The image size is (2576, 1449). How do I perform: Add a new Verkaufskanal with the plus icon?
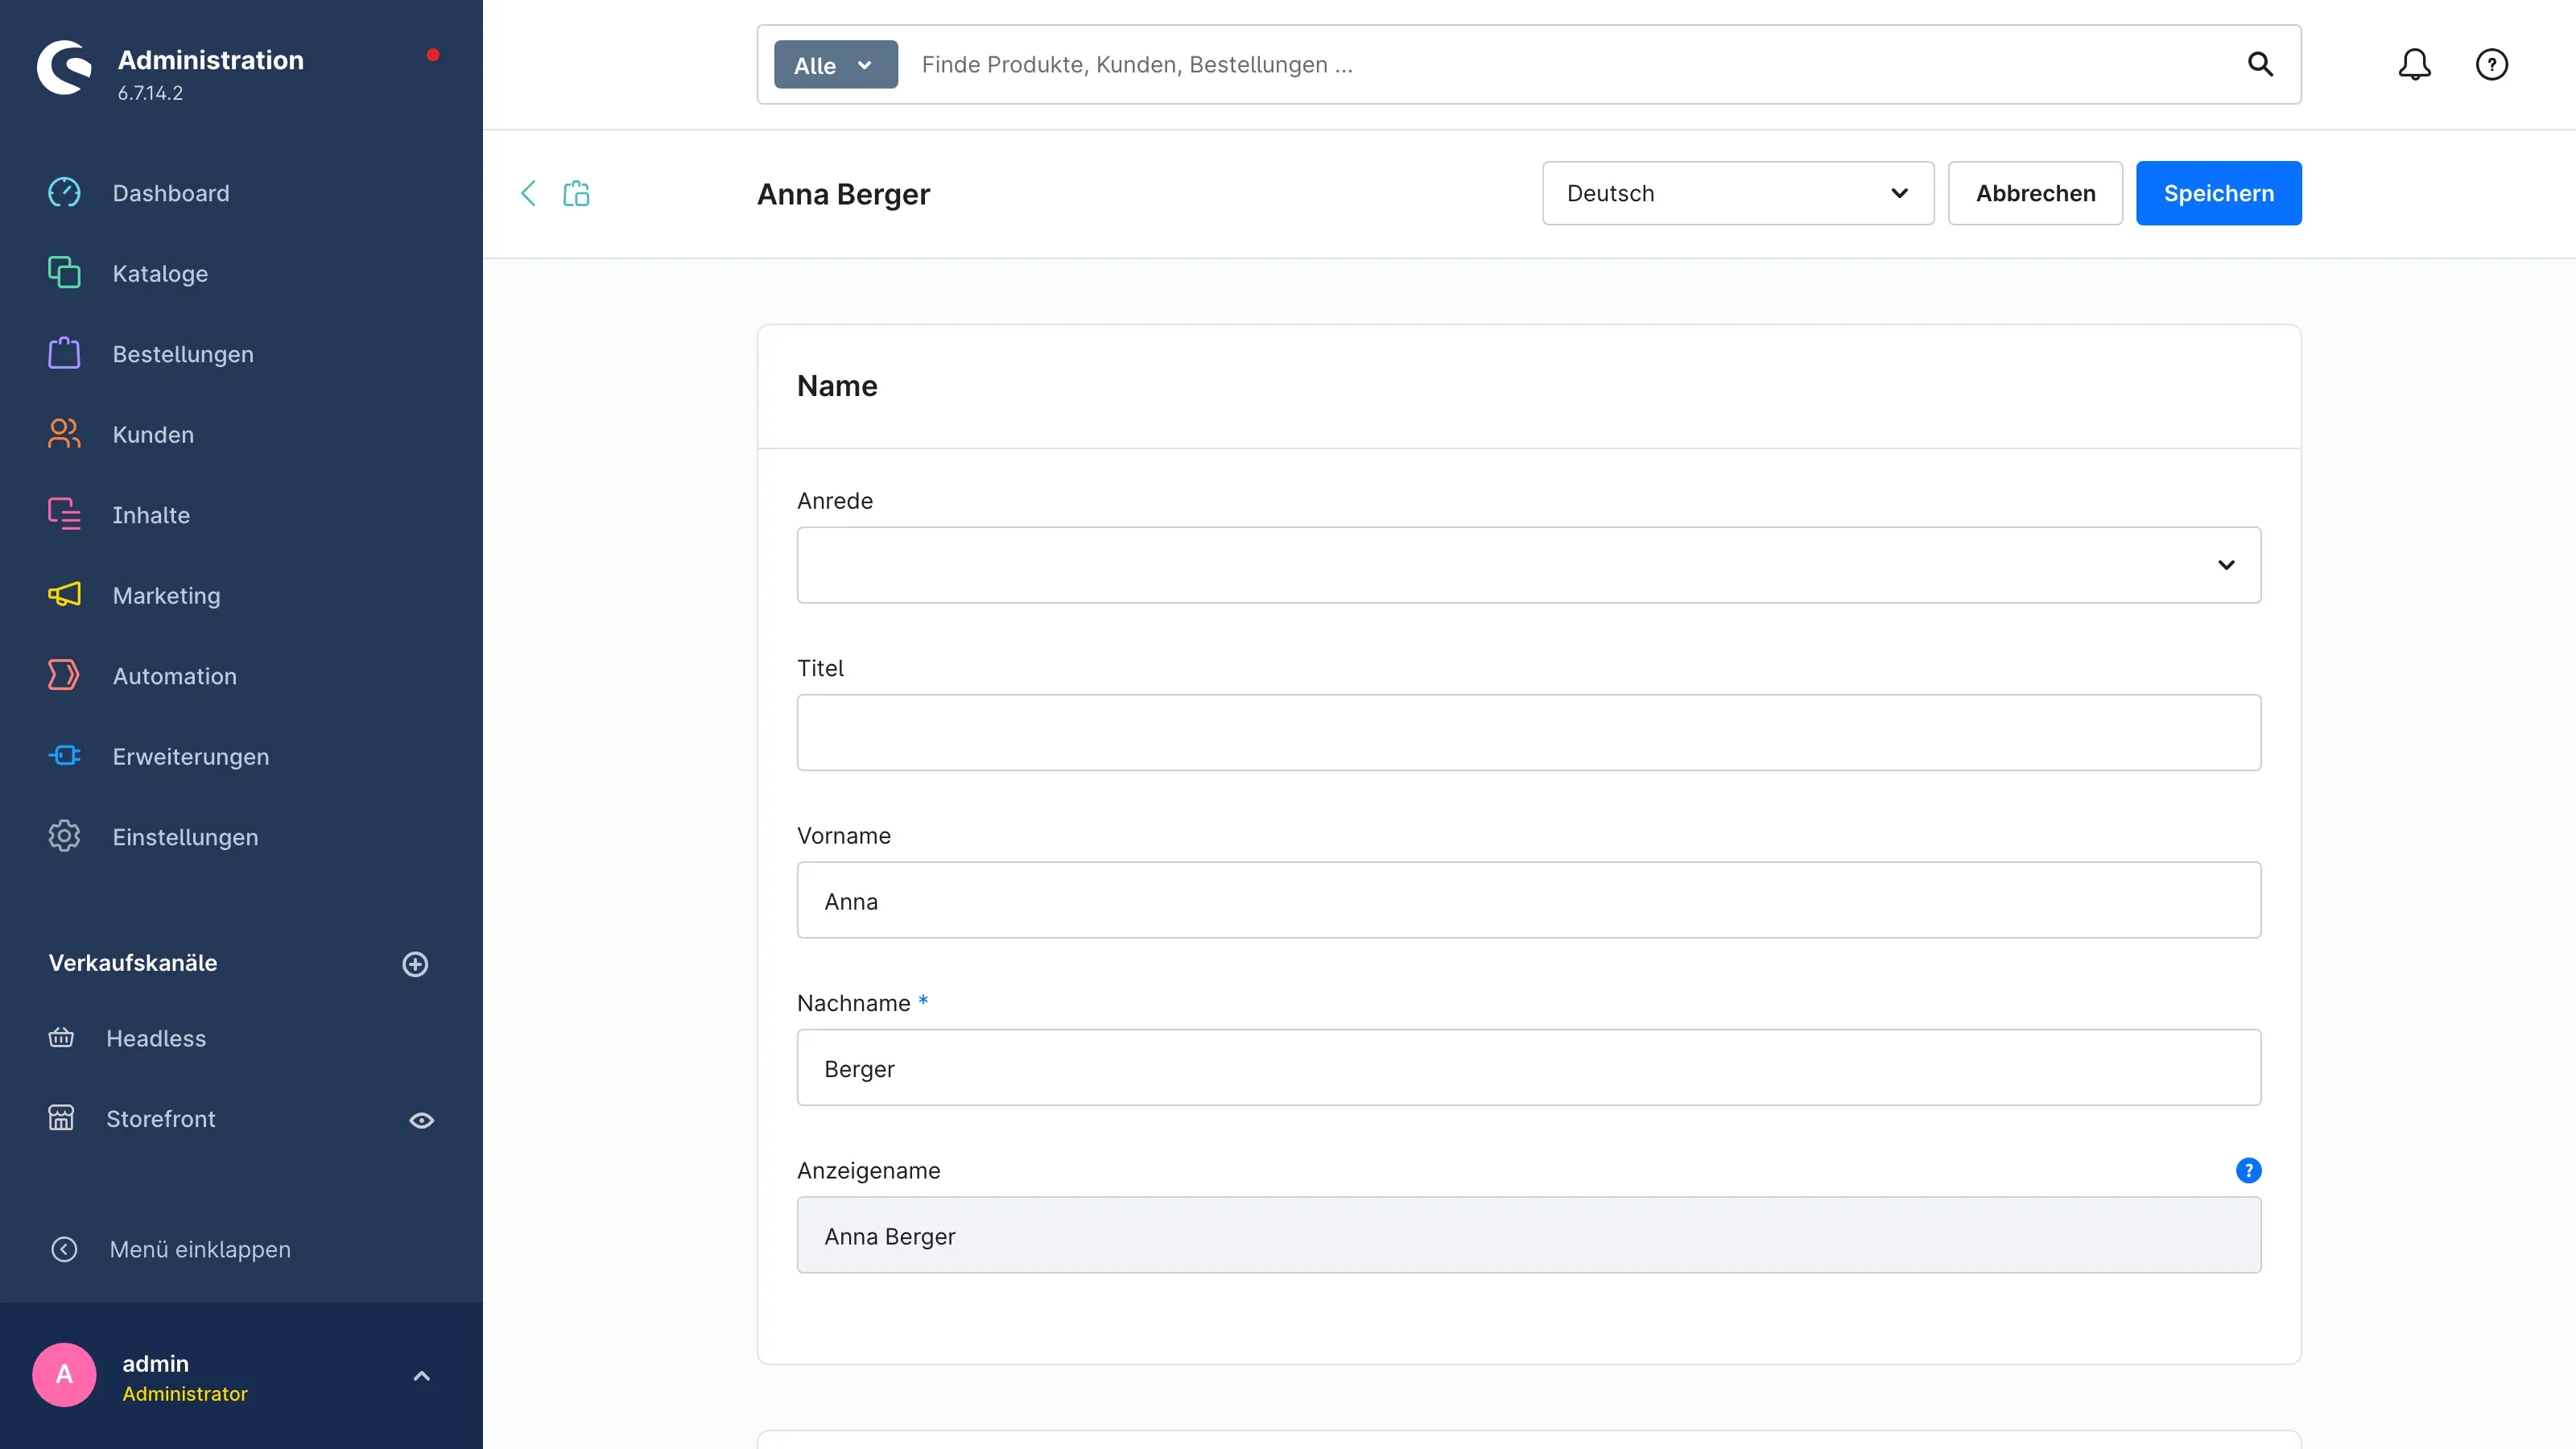[415, 964]
